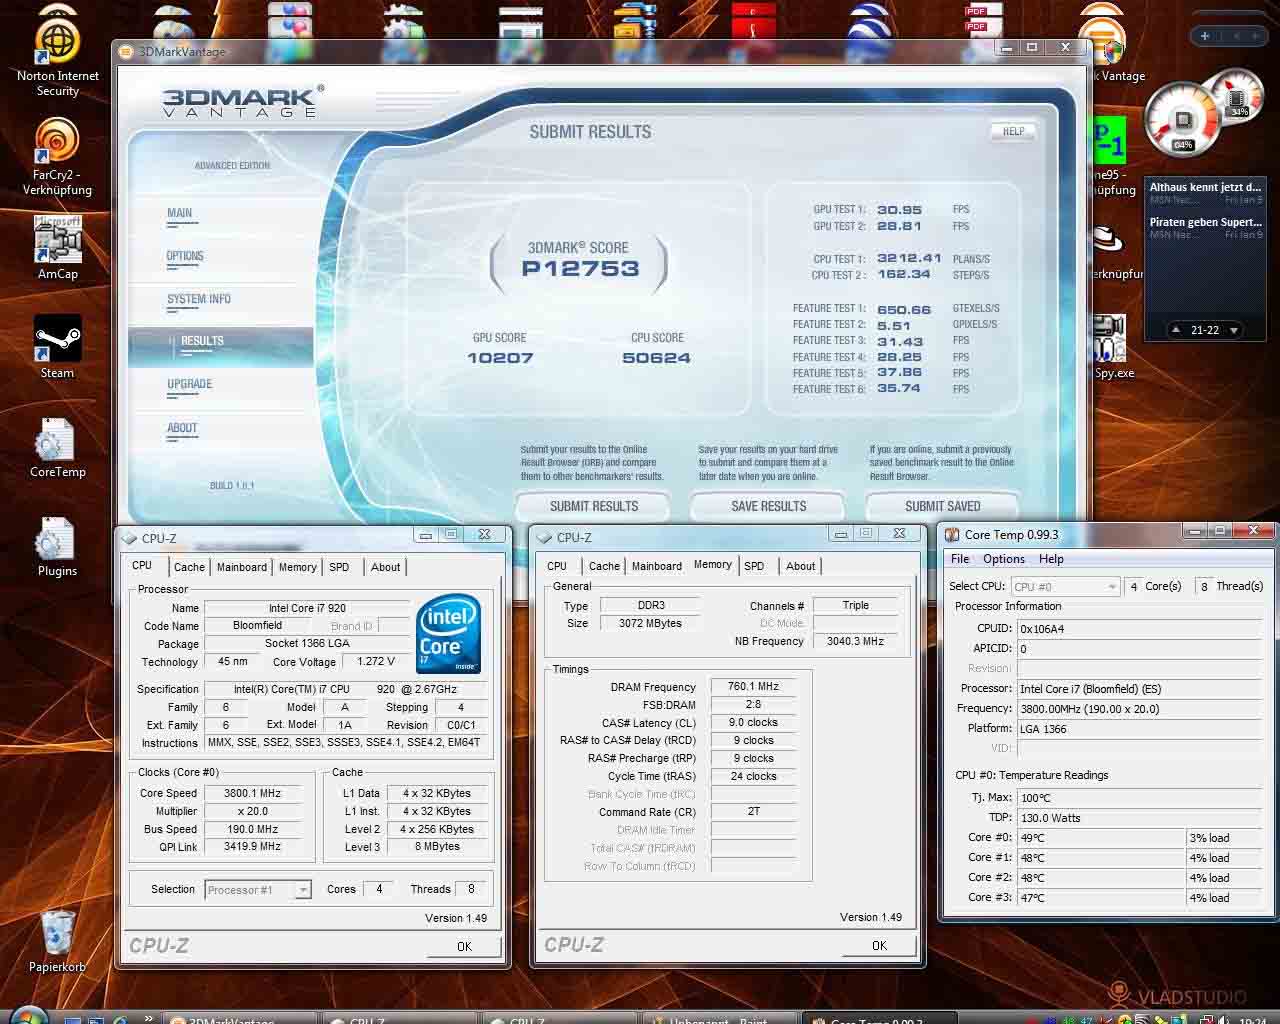This screenshot has width=1280, height=1024.
Task: Open About tab in CPU-Z Memory window
Action: [x=800, y=566]
